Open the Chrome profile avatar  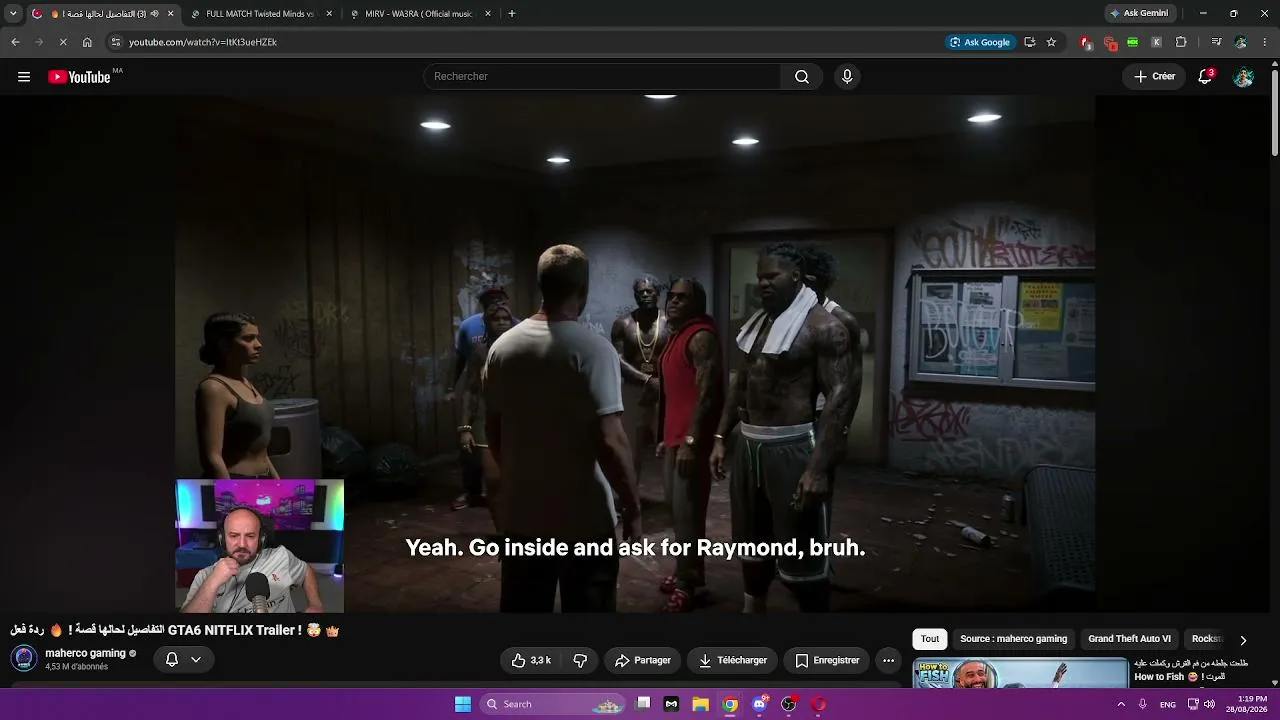point(1241,42)
